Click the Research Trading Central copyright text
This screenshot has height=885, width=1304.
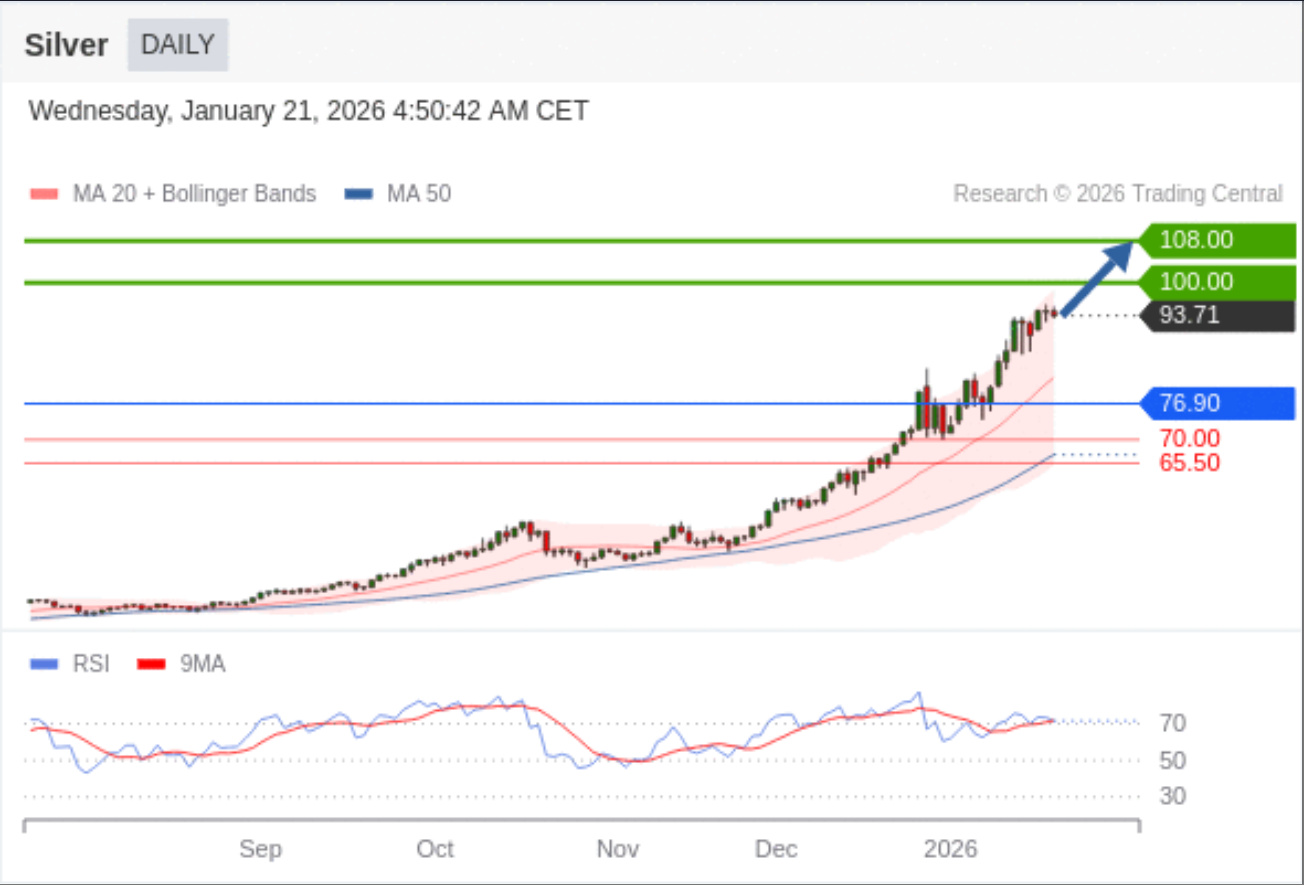1117,194
